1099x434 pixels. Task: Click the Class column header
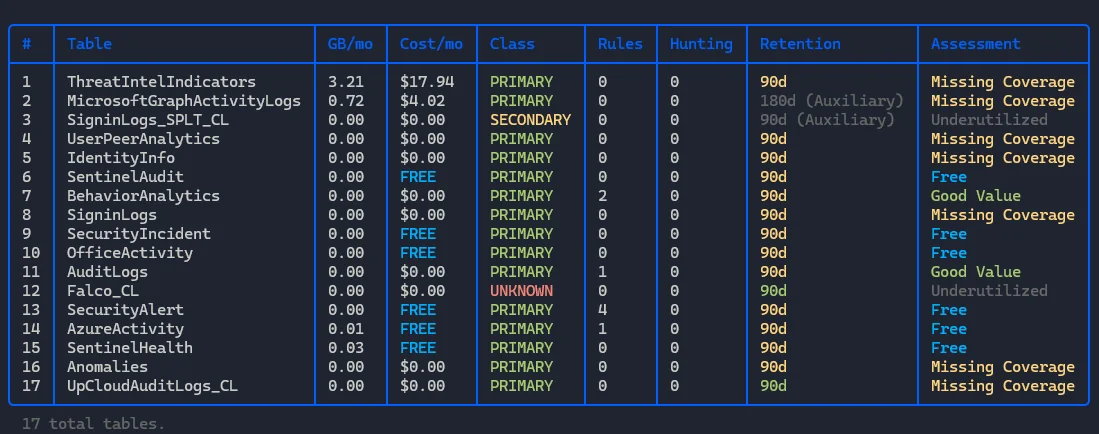pyautogui.click(x=512, y=44)
